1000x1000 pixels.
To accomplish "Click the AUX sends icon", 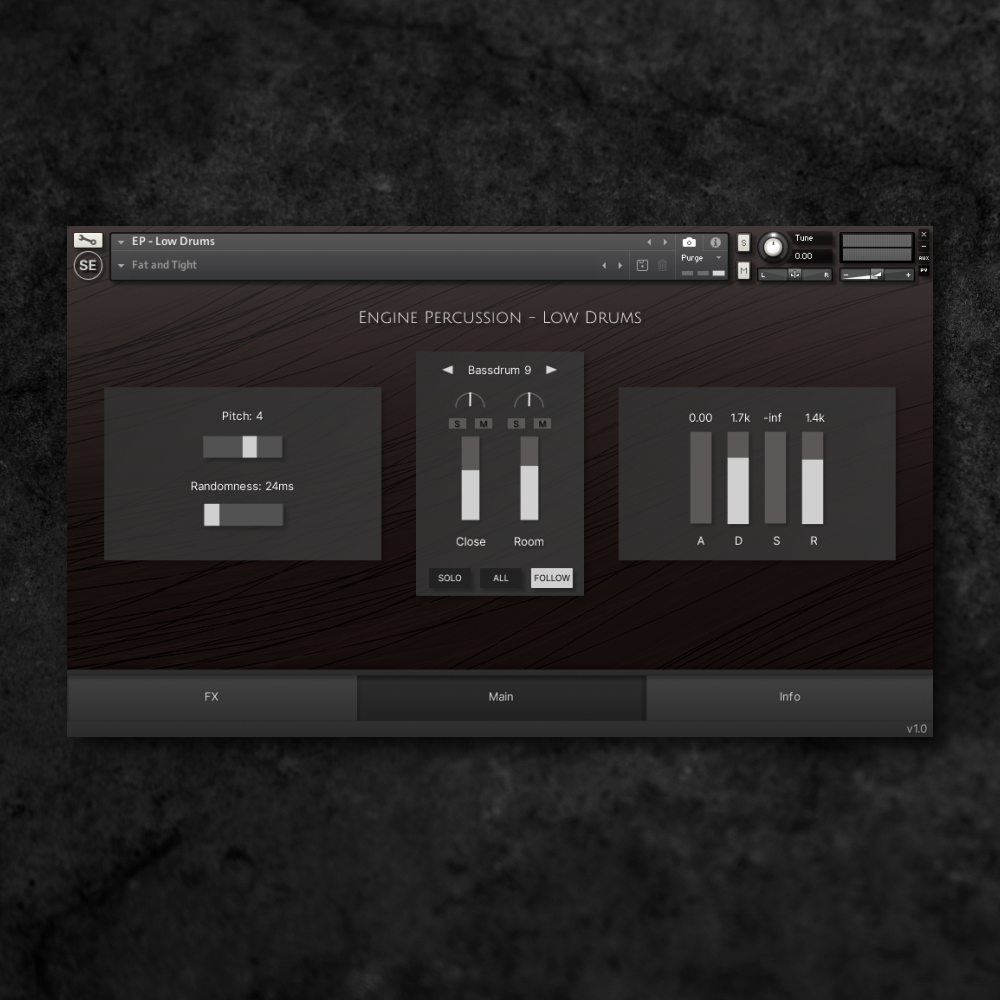I will click(x=923, y=258).
